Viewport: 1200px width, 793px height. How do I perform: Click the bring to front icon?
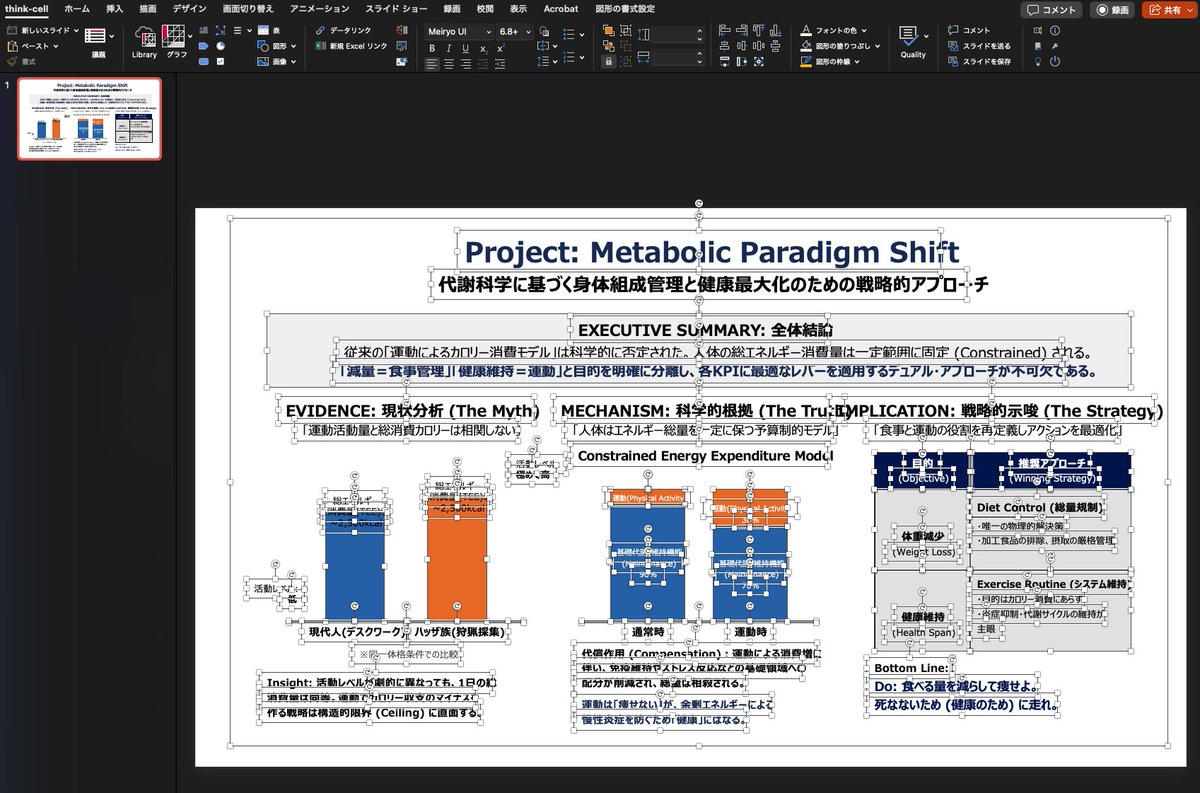click(x=608, y=29)
